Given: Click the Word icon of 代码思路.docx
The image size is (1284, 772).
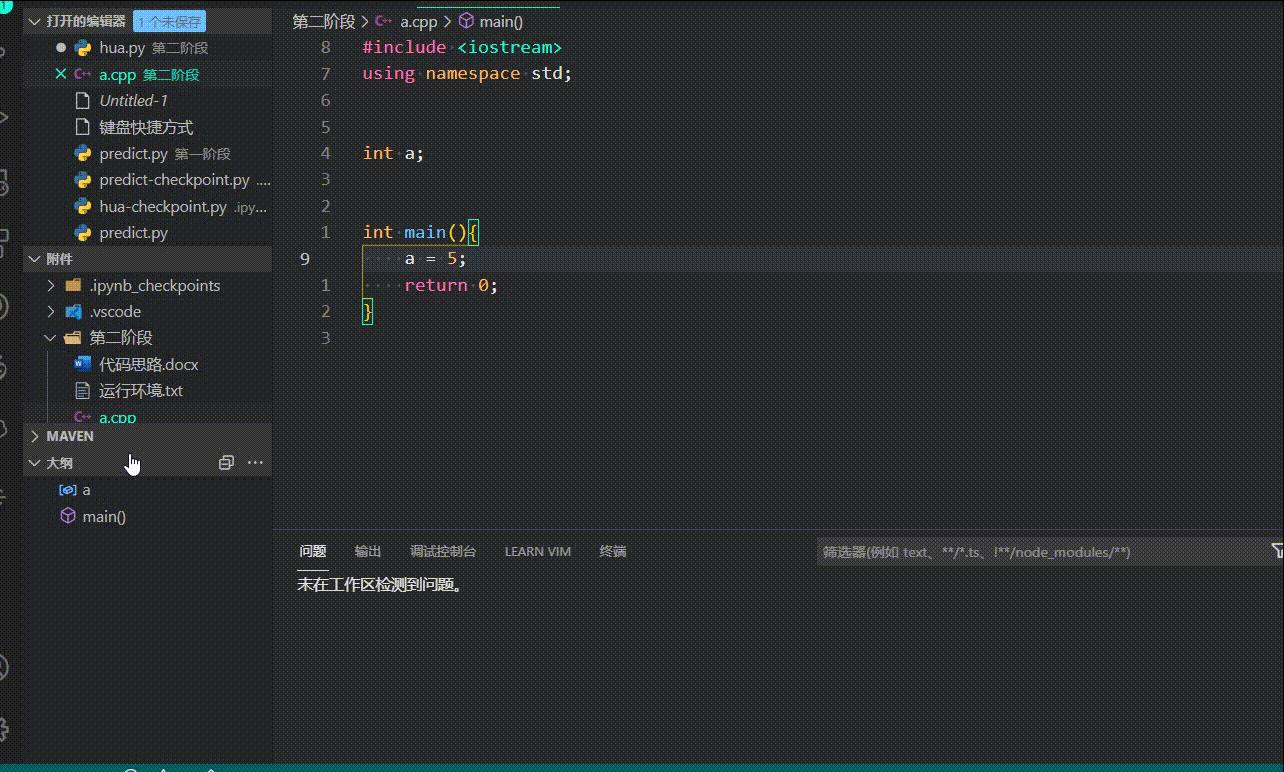Looking at the screenshot, I should pos(83,364).
